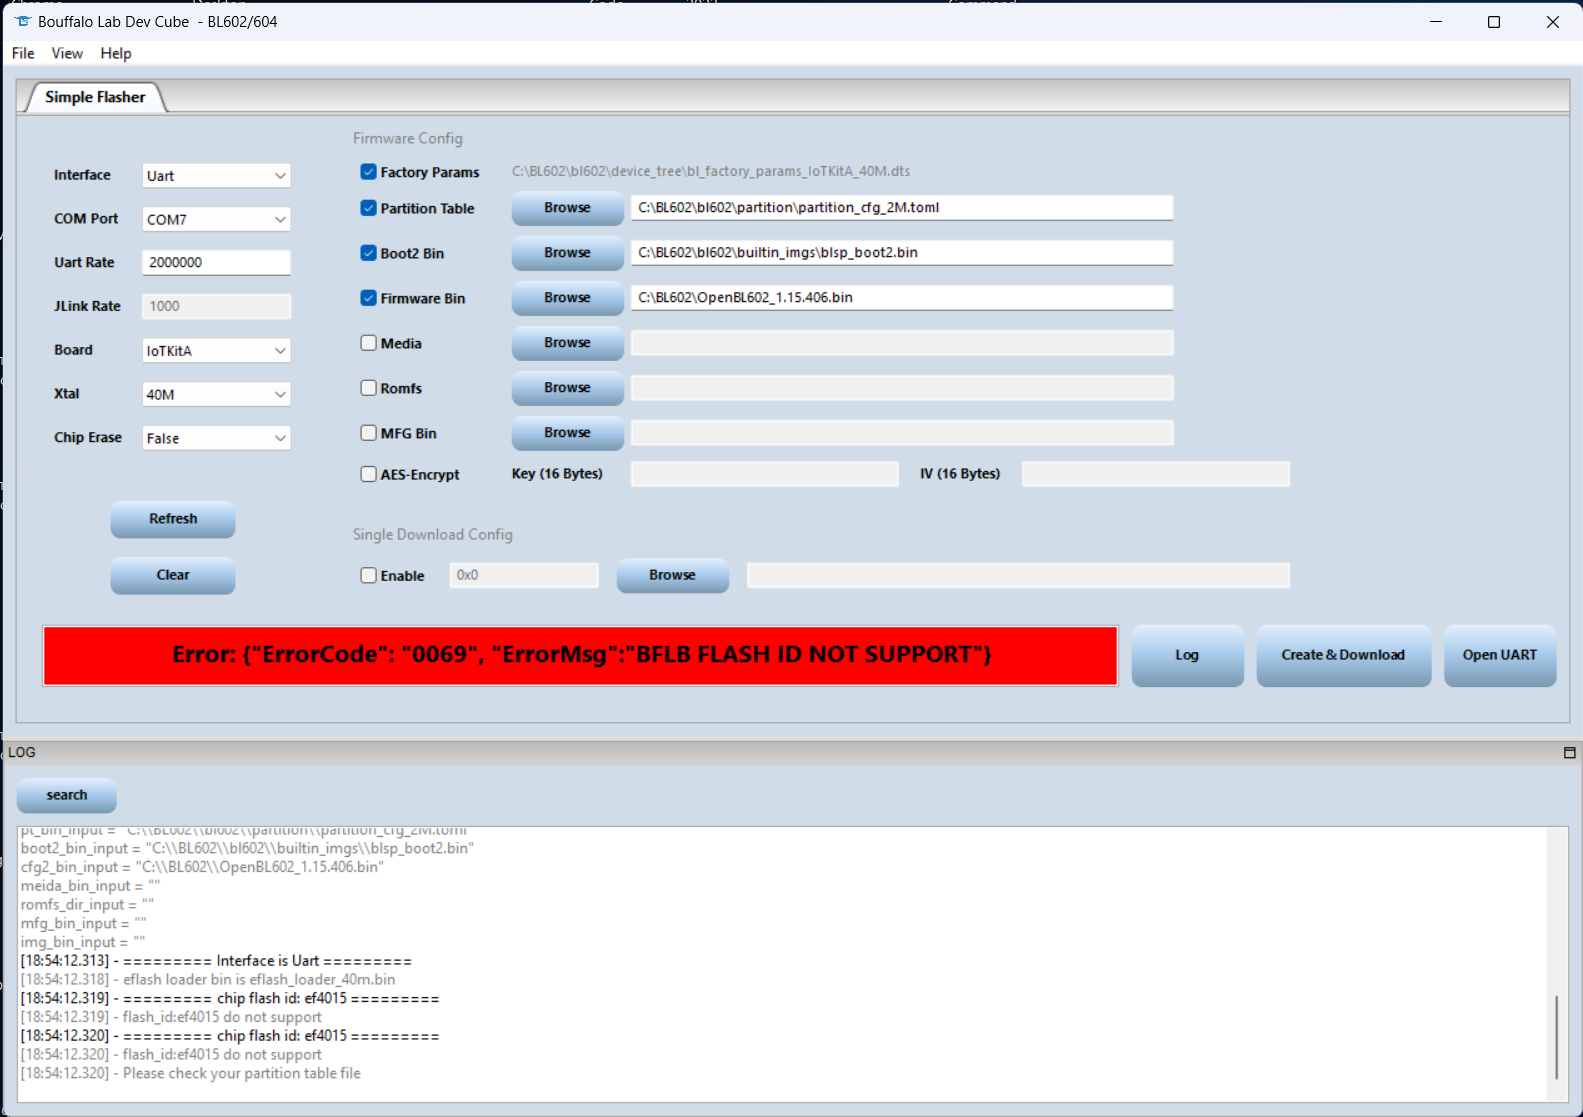Click the AES Key (16 Bytes) field
Viewport: 1583px width, 1117px height.
tap(765, 474)
